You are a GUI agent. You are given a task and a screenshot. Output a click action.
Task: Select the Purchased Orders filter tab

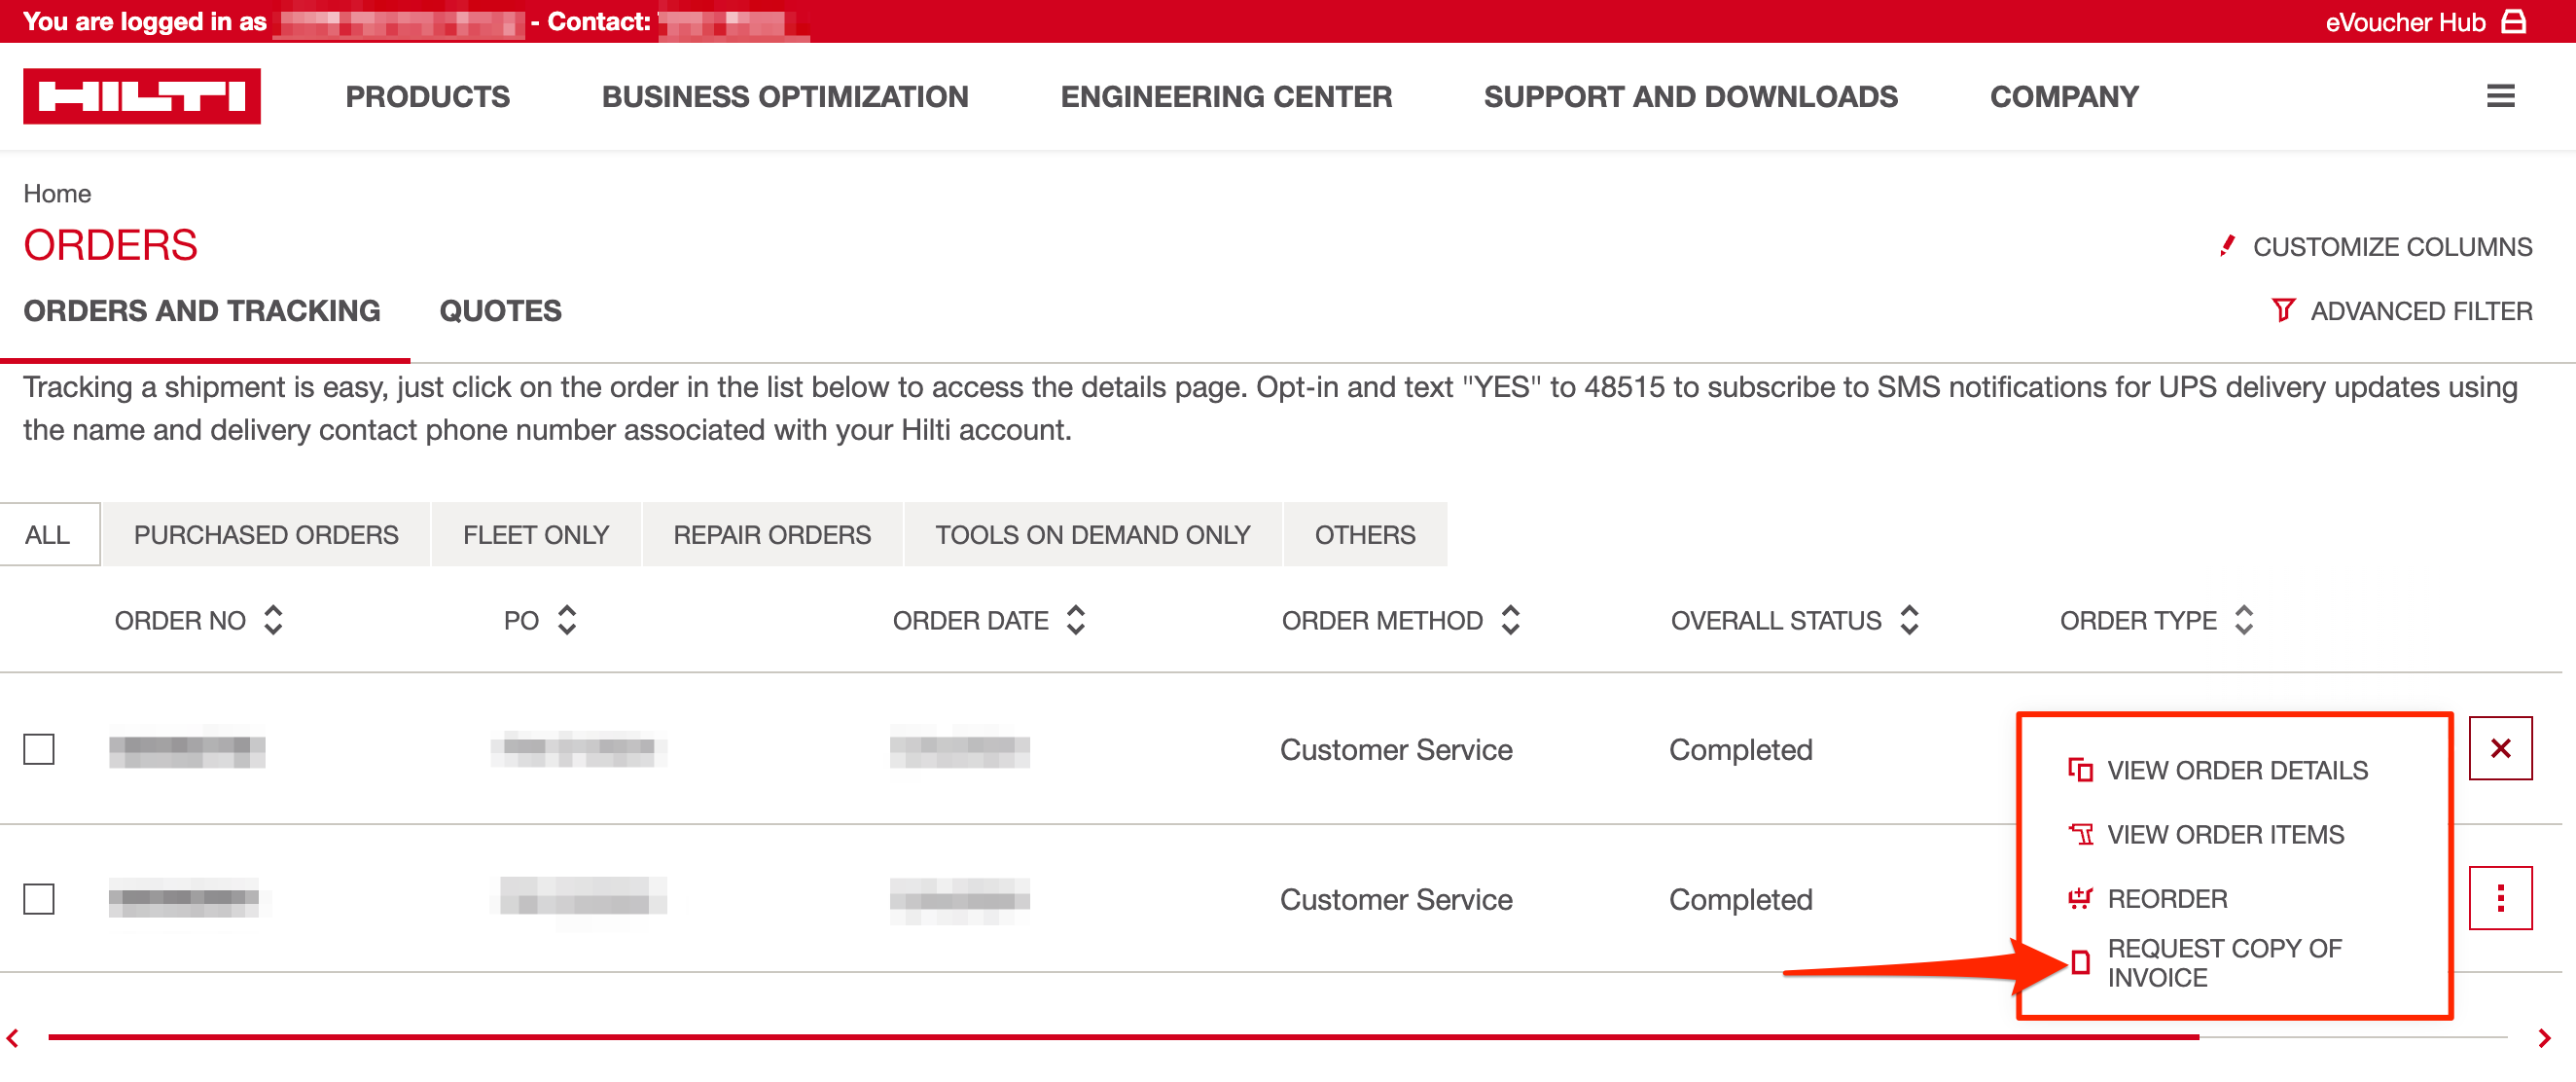click(266, 535)
